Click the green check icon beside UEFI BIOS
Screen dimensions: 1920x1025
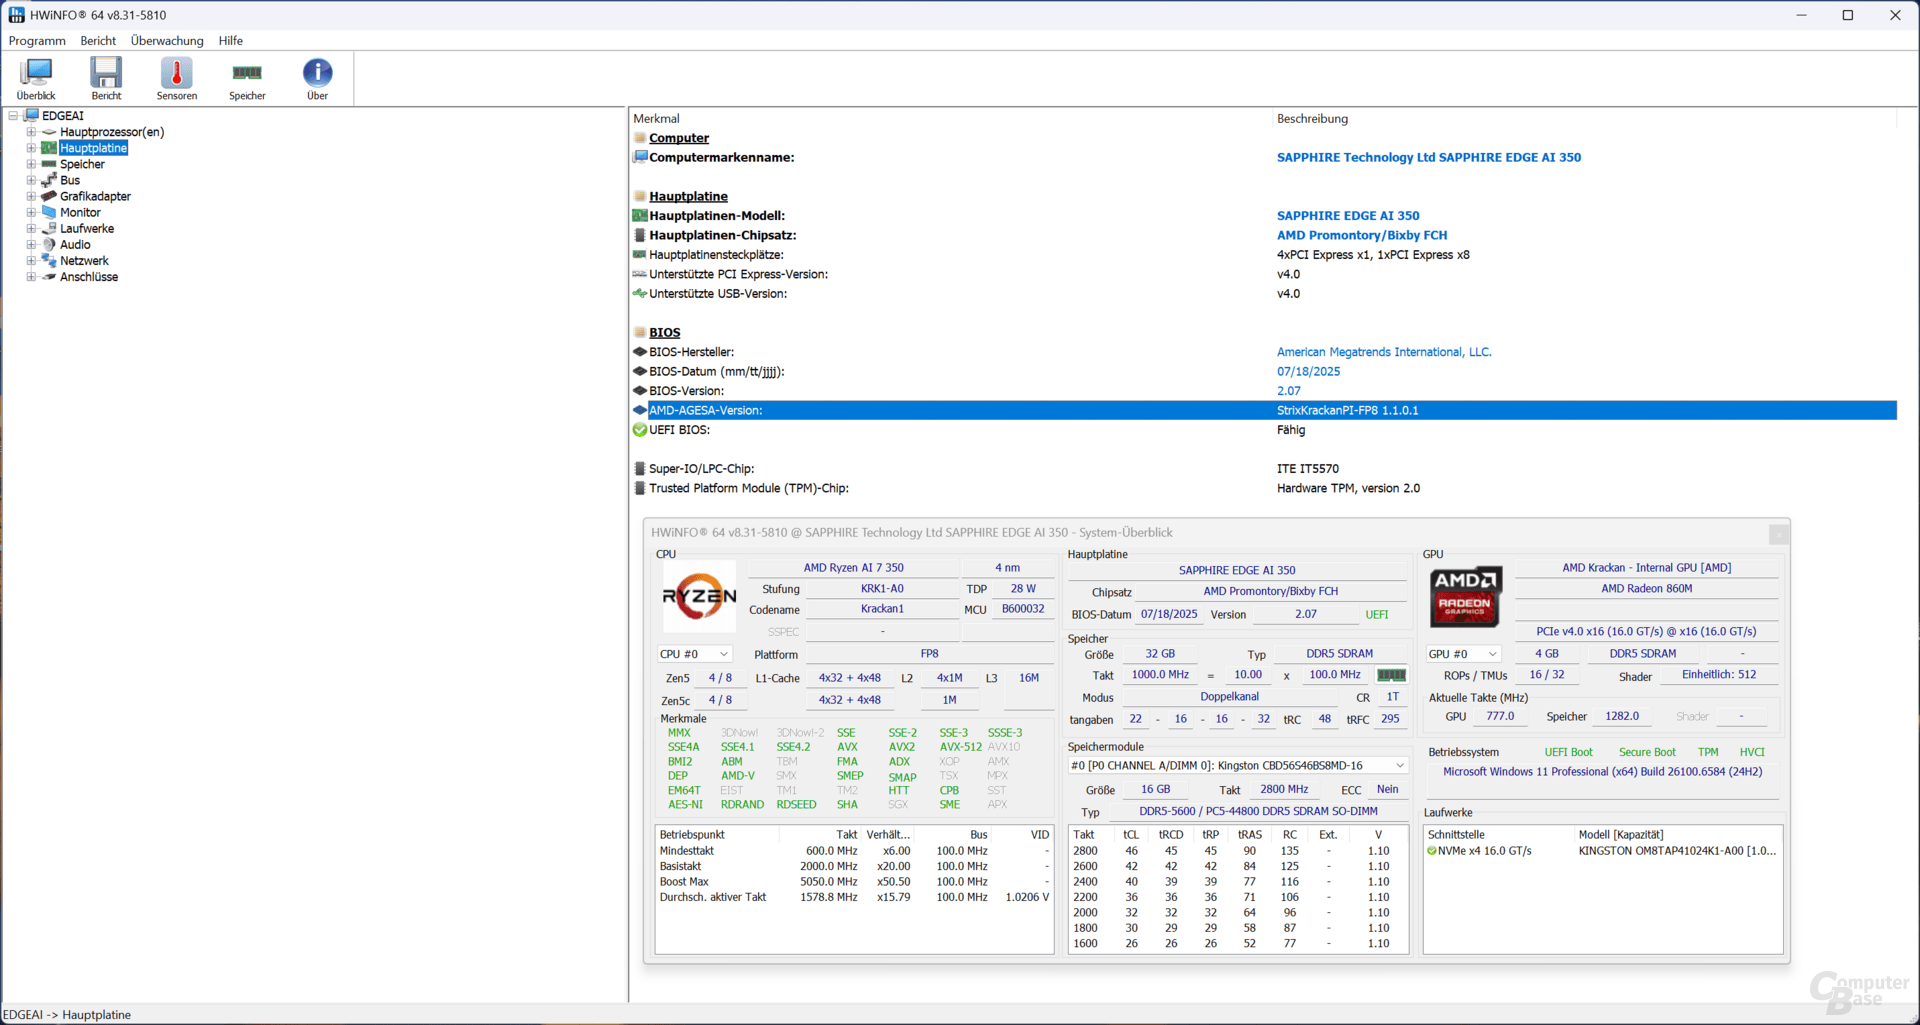[640, 430]
